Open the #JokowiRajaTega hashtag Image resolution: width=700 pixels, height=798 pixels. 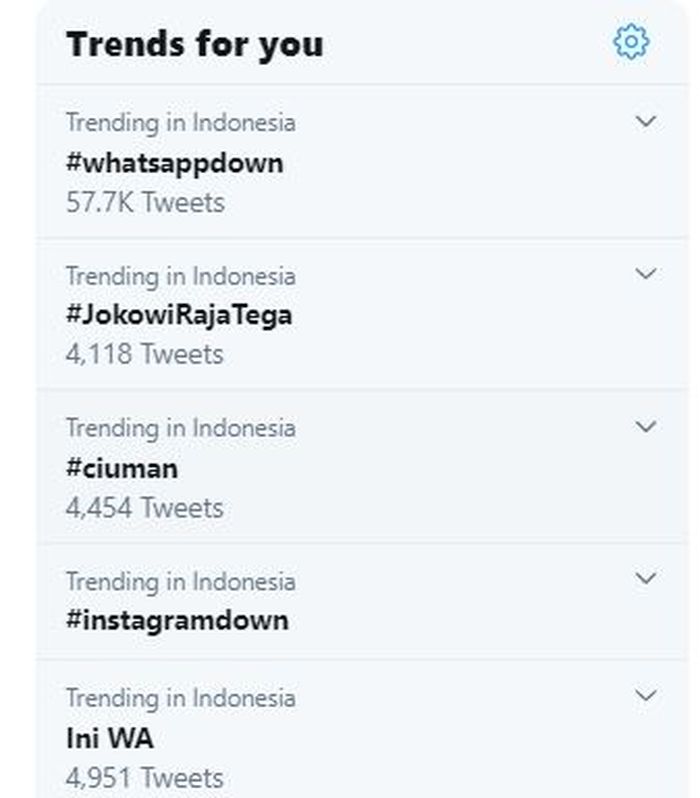(179, 315)
